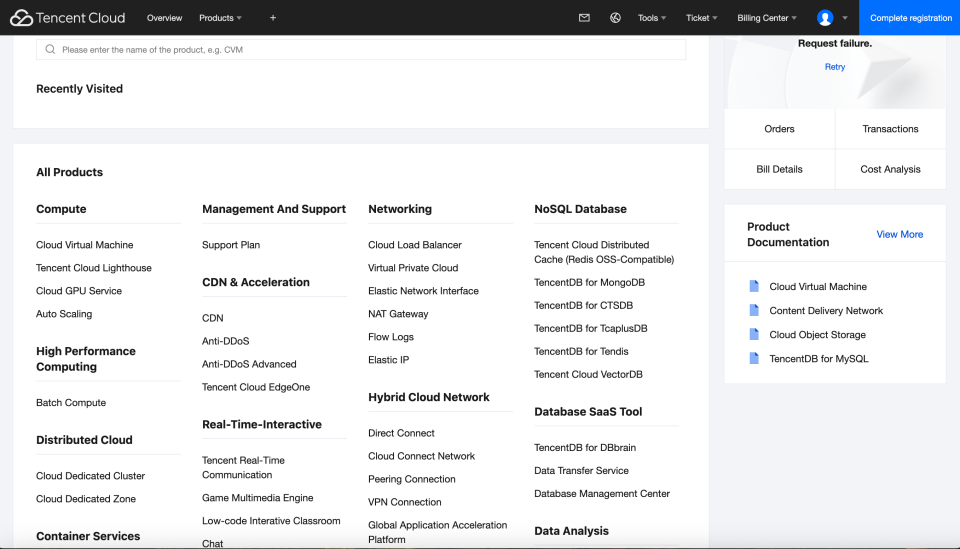
Task: Open VPN Connection
Action: 405,502
